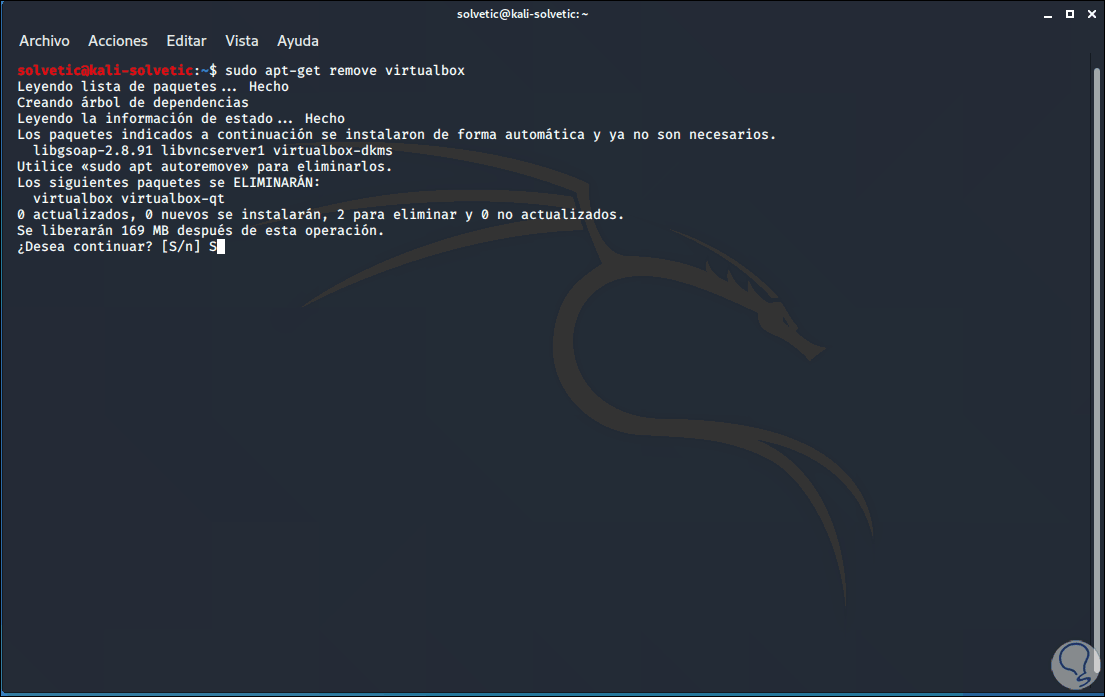Click 'Los siguientes paquetes se ELIMINARÁN:' line
1105x697 pixels.
pyautogui.click(x=168, y=183)
